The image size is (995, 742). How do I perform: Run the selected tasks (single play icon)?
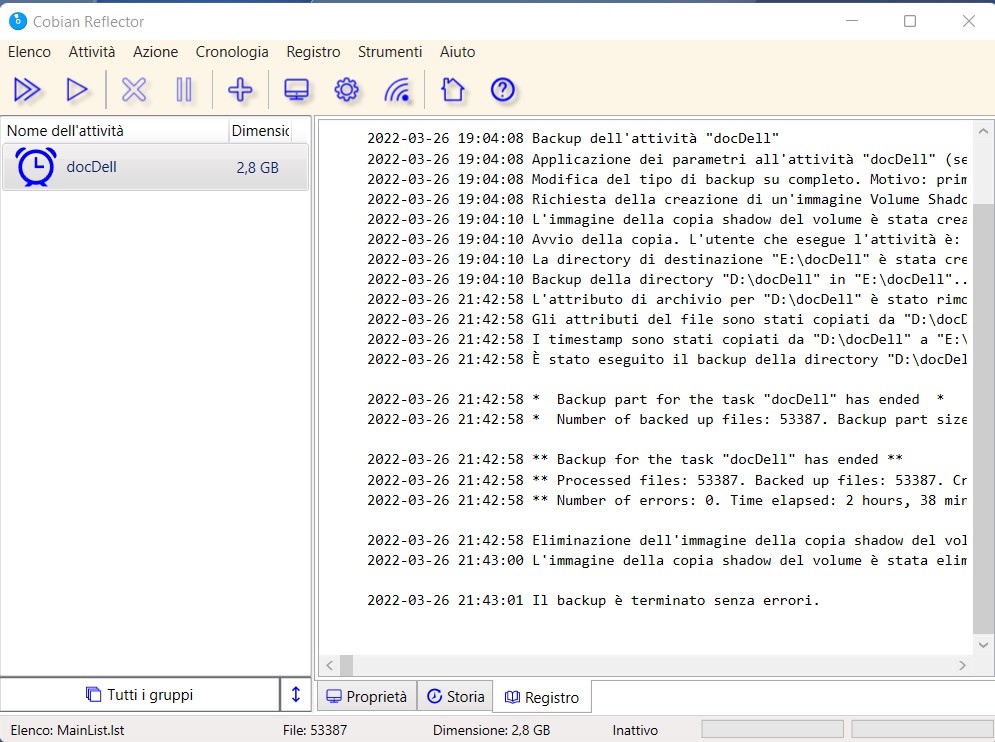[77, 89]
